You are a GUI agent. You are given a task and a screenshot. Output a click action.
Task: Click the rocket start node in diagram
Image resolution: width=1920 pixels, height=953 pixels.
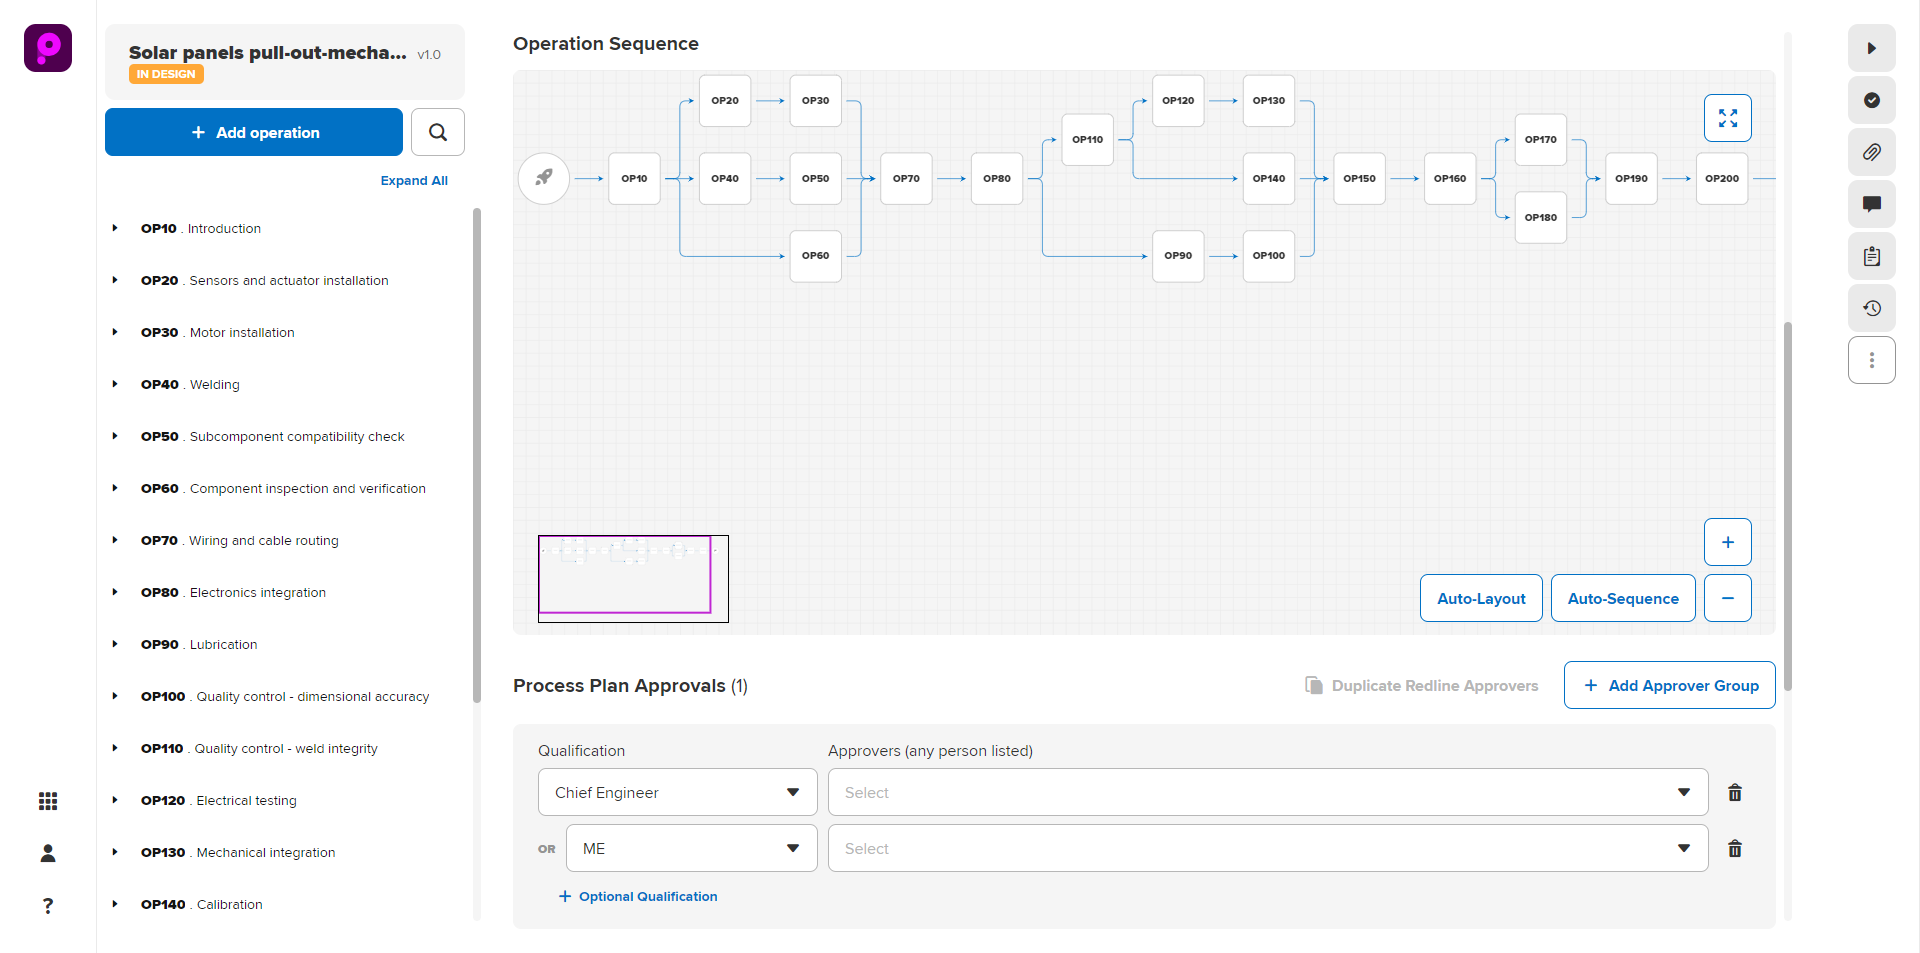544,178
